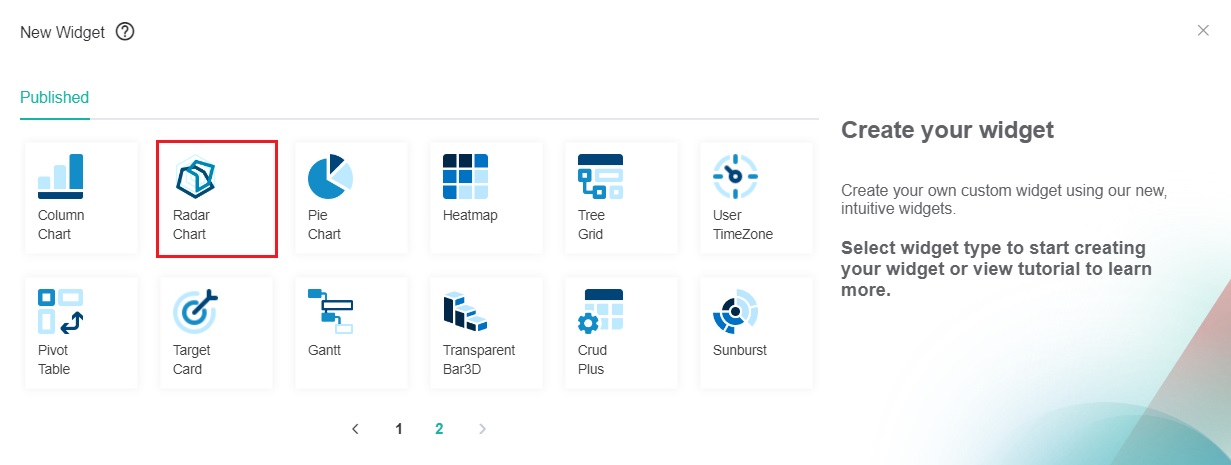
Task: Click the previous page chevron
Action: (x=355, y=429)
